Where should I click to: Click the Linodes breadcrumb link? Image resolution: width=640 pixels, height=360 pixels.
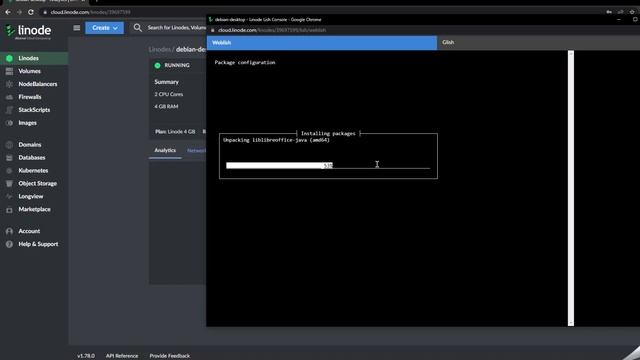160,49
